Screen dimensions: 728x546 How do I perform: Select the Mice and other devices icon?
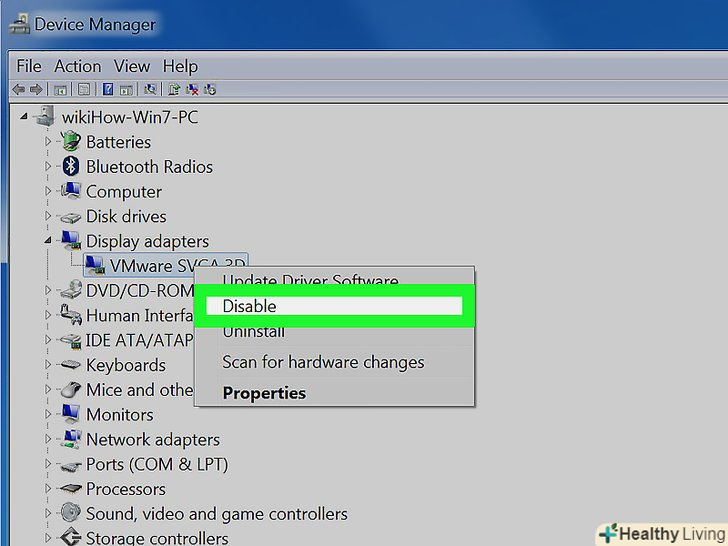tap(71, 390)
